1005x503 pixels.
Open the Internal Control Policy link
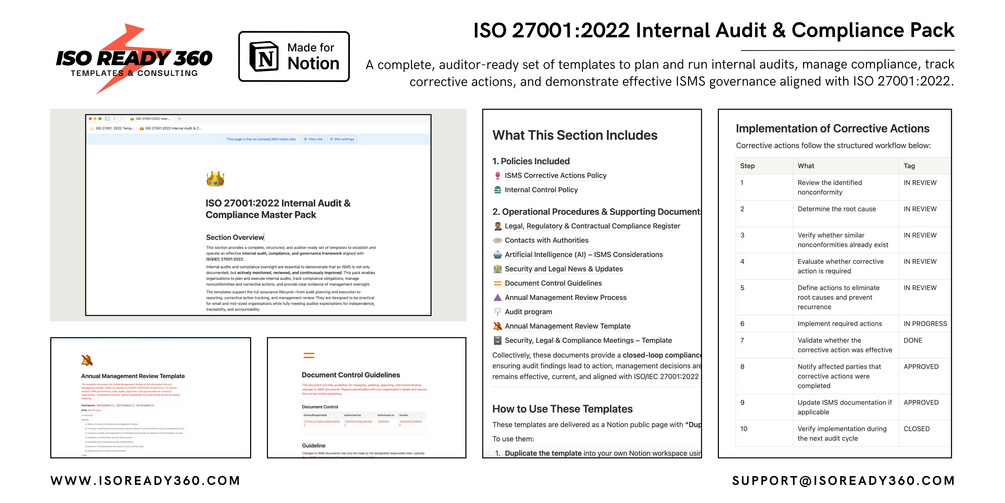tap(541, 190)
